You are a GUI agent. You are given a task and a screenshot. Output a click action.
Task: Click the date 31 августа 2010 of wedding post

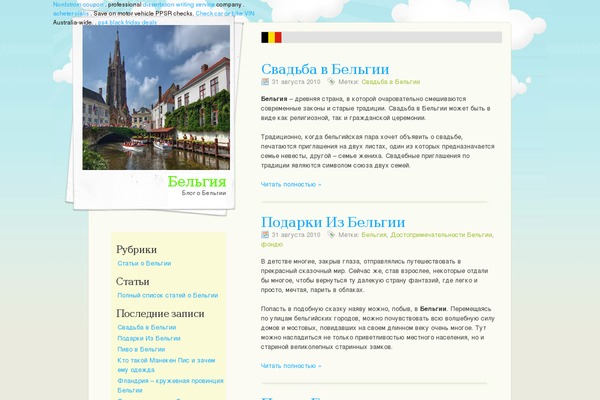point(296,82)
